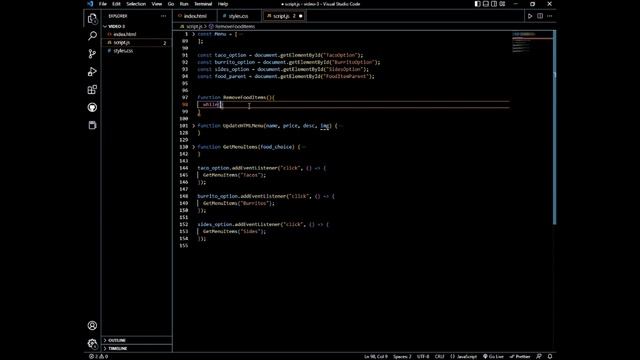The width and height of the screenshot is (640, 360).
Task: Open the Search view in activity bar
Action: click(92, 36)
